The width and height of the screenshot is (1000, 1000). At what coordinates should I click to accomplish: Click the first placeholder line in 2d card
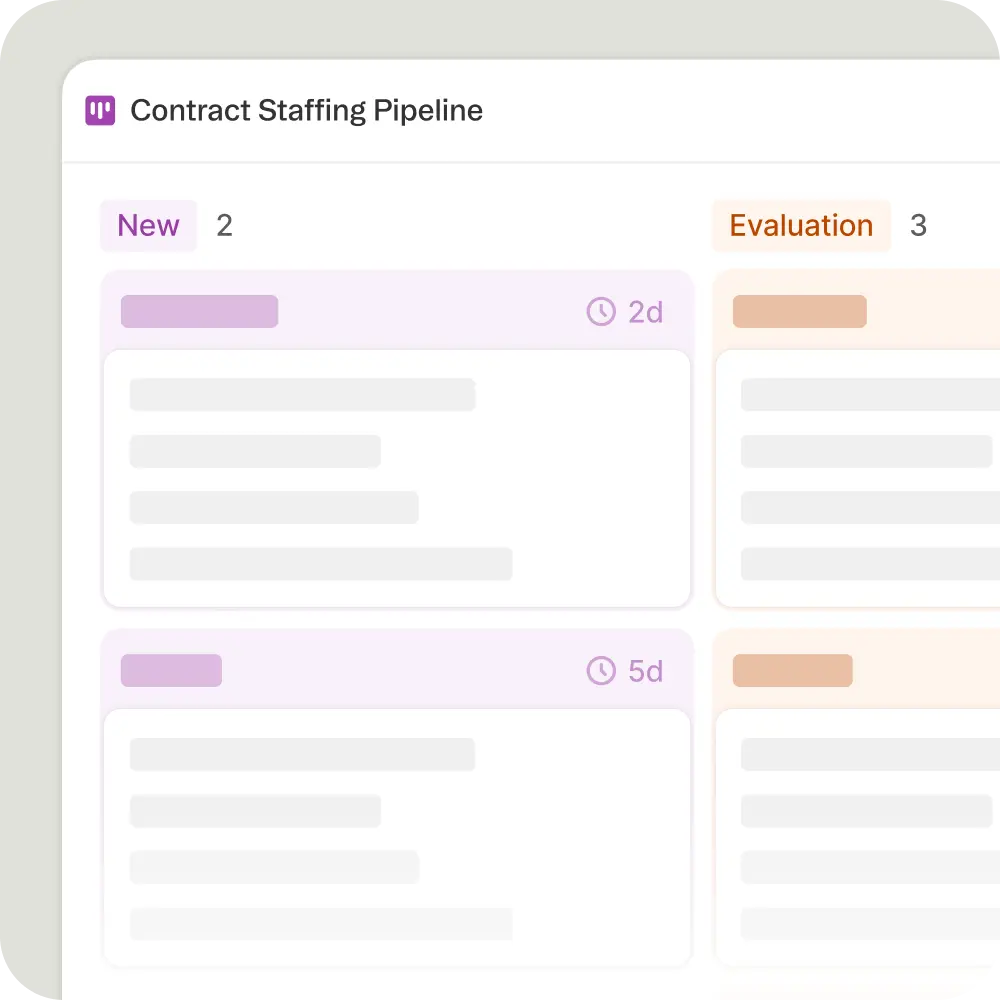(x=302, y=395)
